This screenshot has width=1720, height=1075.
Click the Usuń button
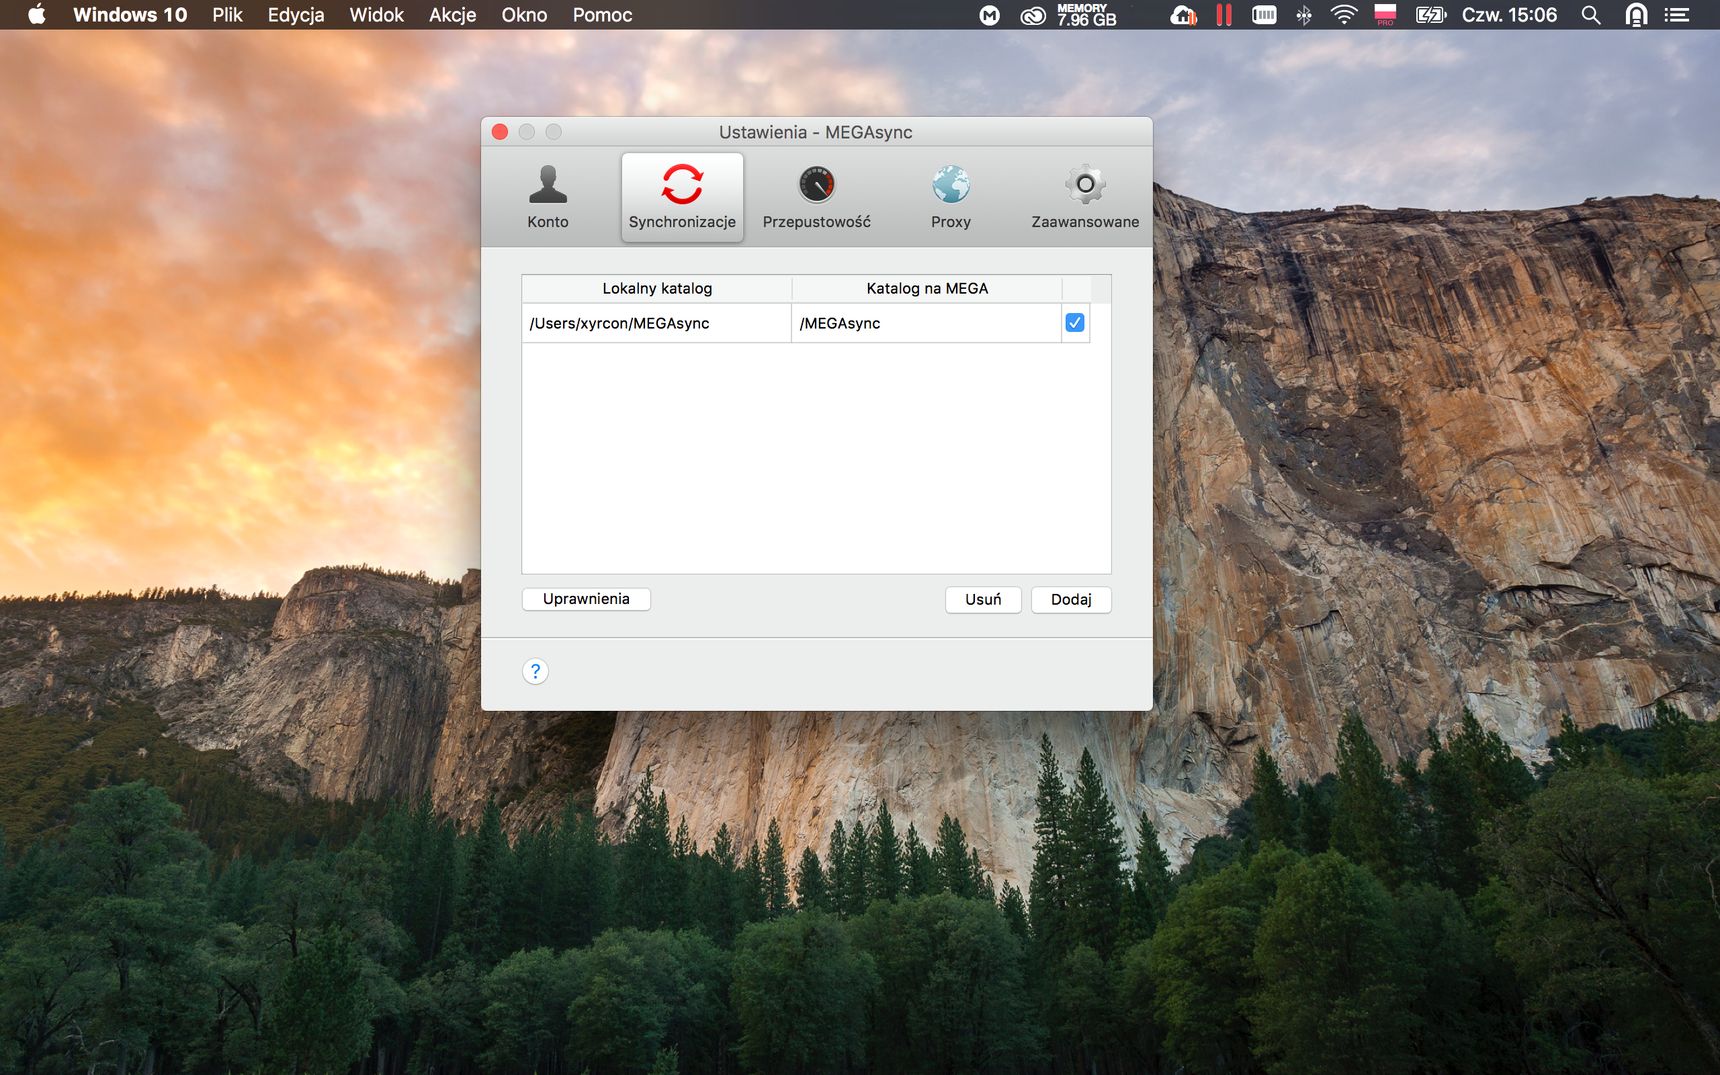click(983, 599)
